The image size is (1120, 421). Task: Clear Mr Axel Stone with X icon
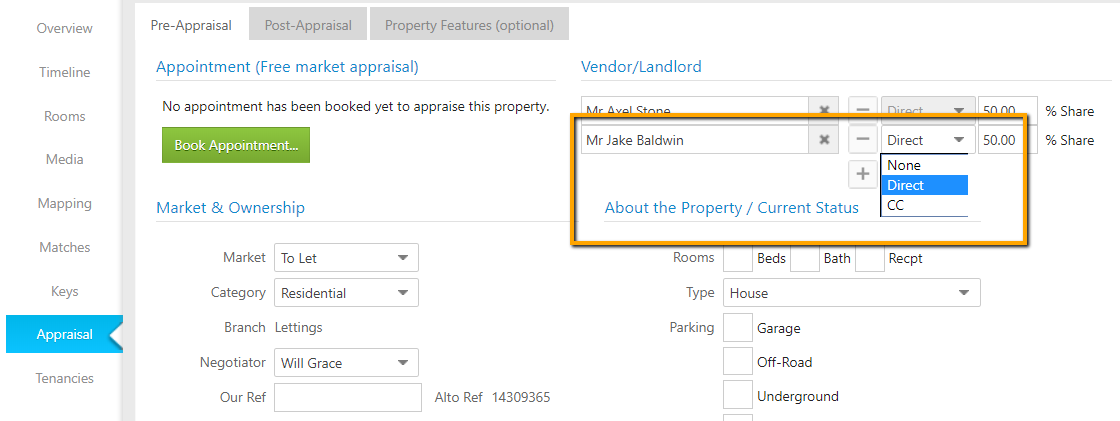[x=824, y=109]
